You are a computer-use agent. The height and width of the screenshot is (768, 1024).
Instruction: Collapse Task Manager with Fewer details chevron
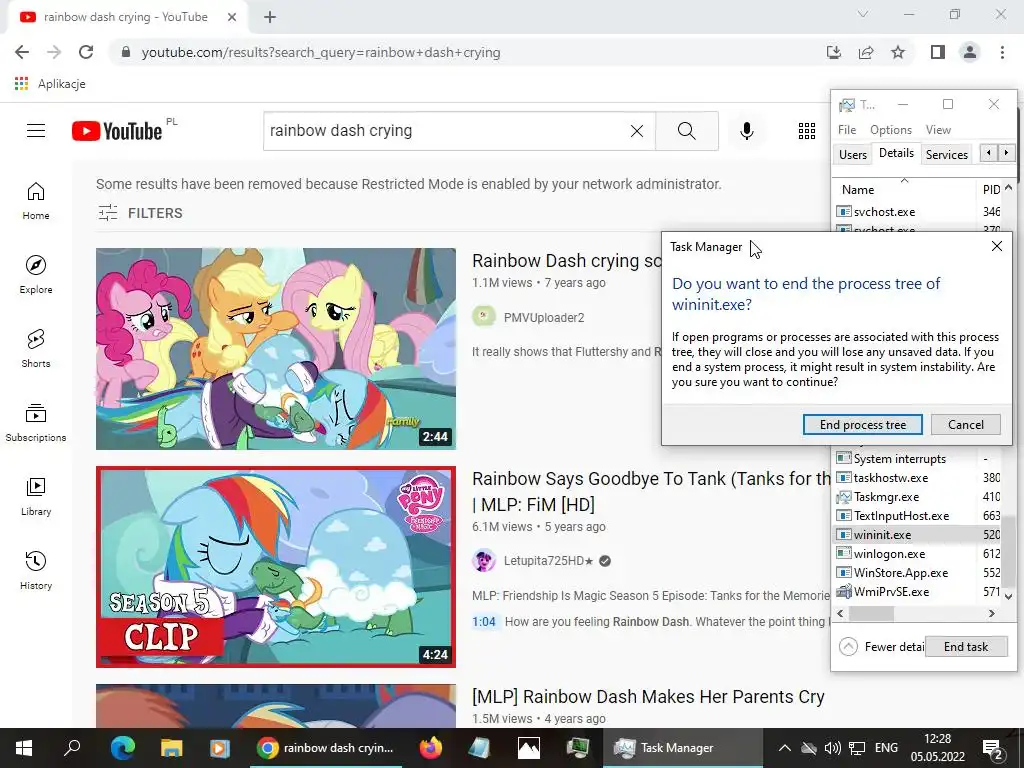click(x=848, y=647)
